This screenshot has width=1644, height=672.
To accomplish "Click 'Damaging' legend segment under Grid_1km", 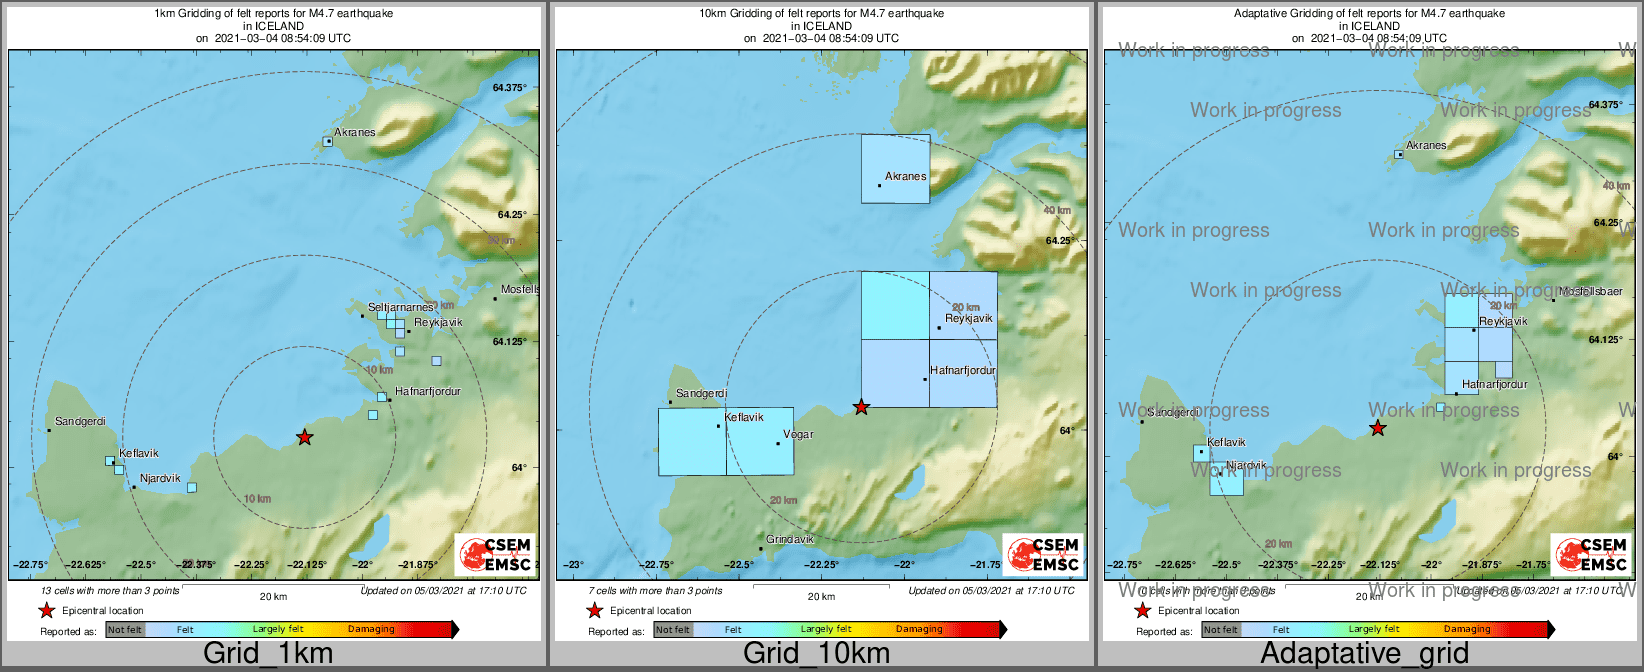I will click(372, 629).
